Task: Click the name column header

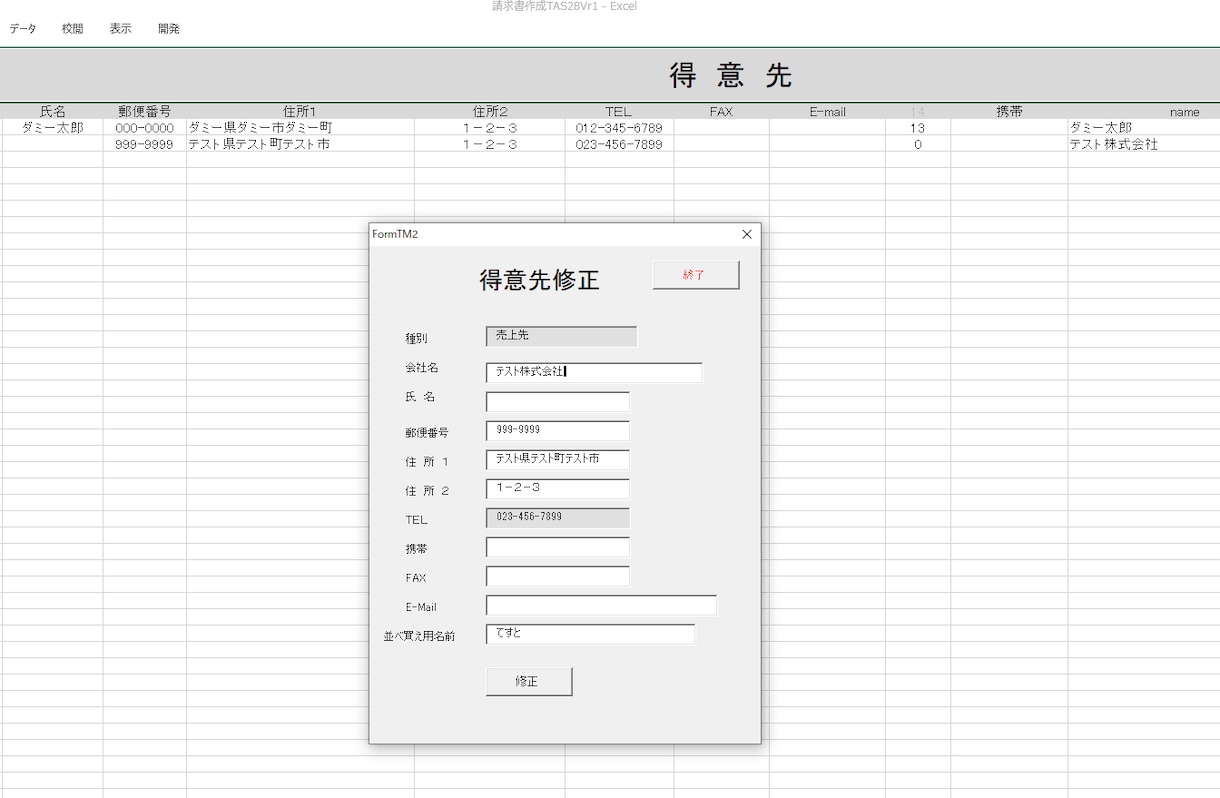Action: pyautogui.click(x=1184, y=112)
